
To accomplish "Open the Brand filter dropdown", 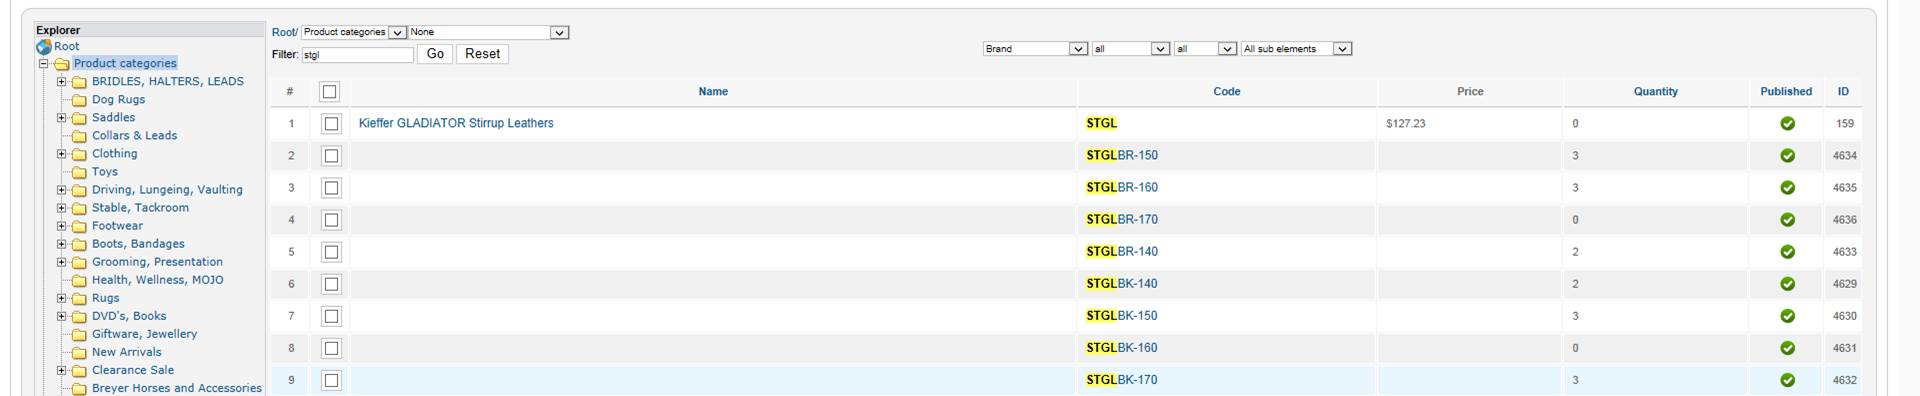I will click(1035, 49).
